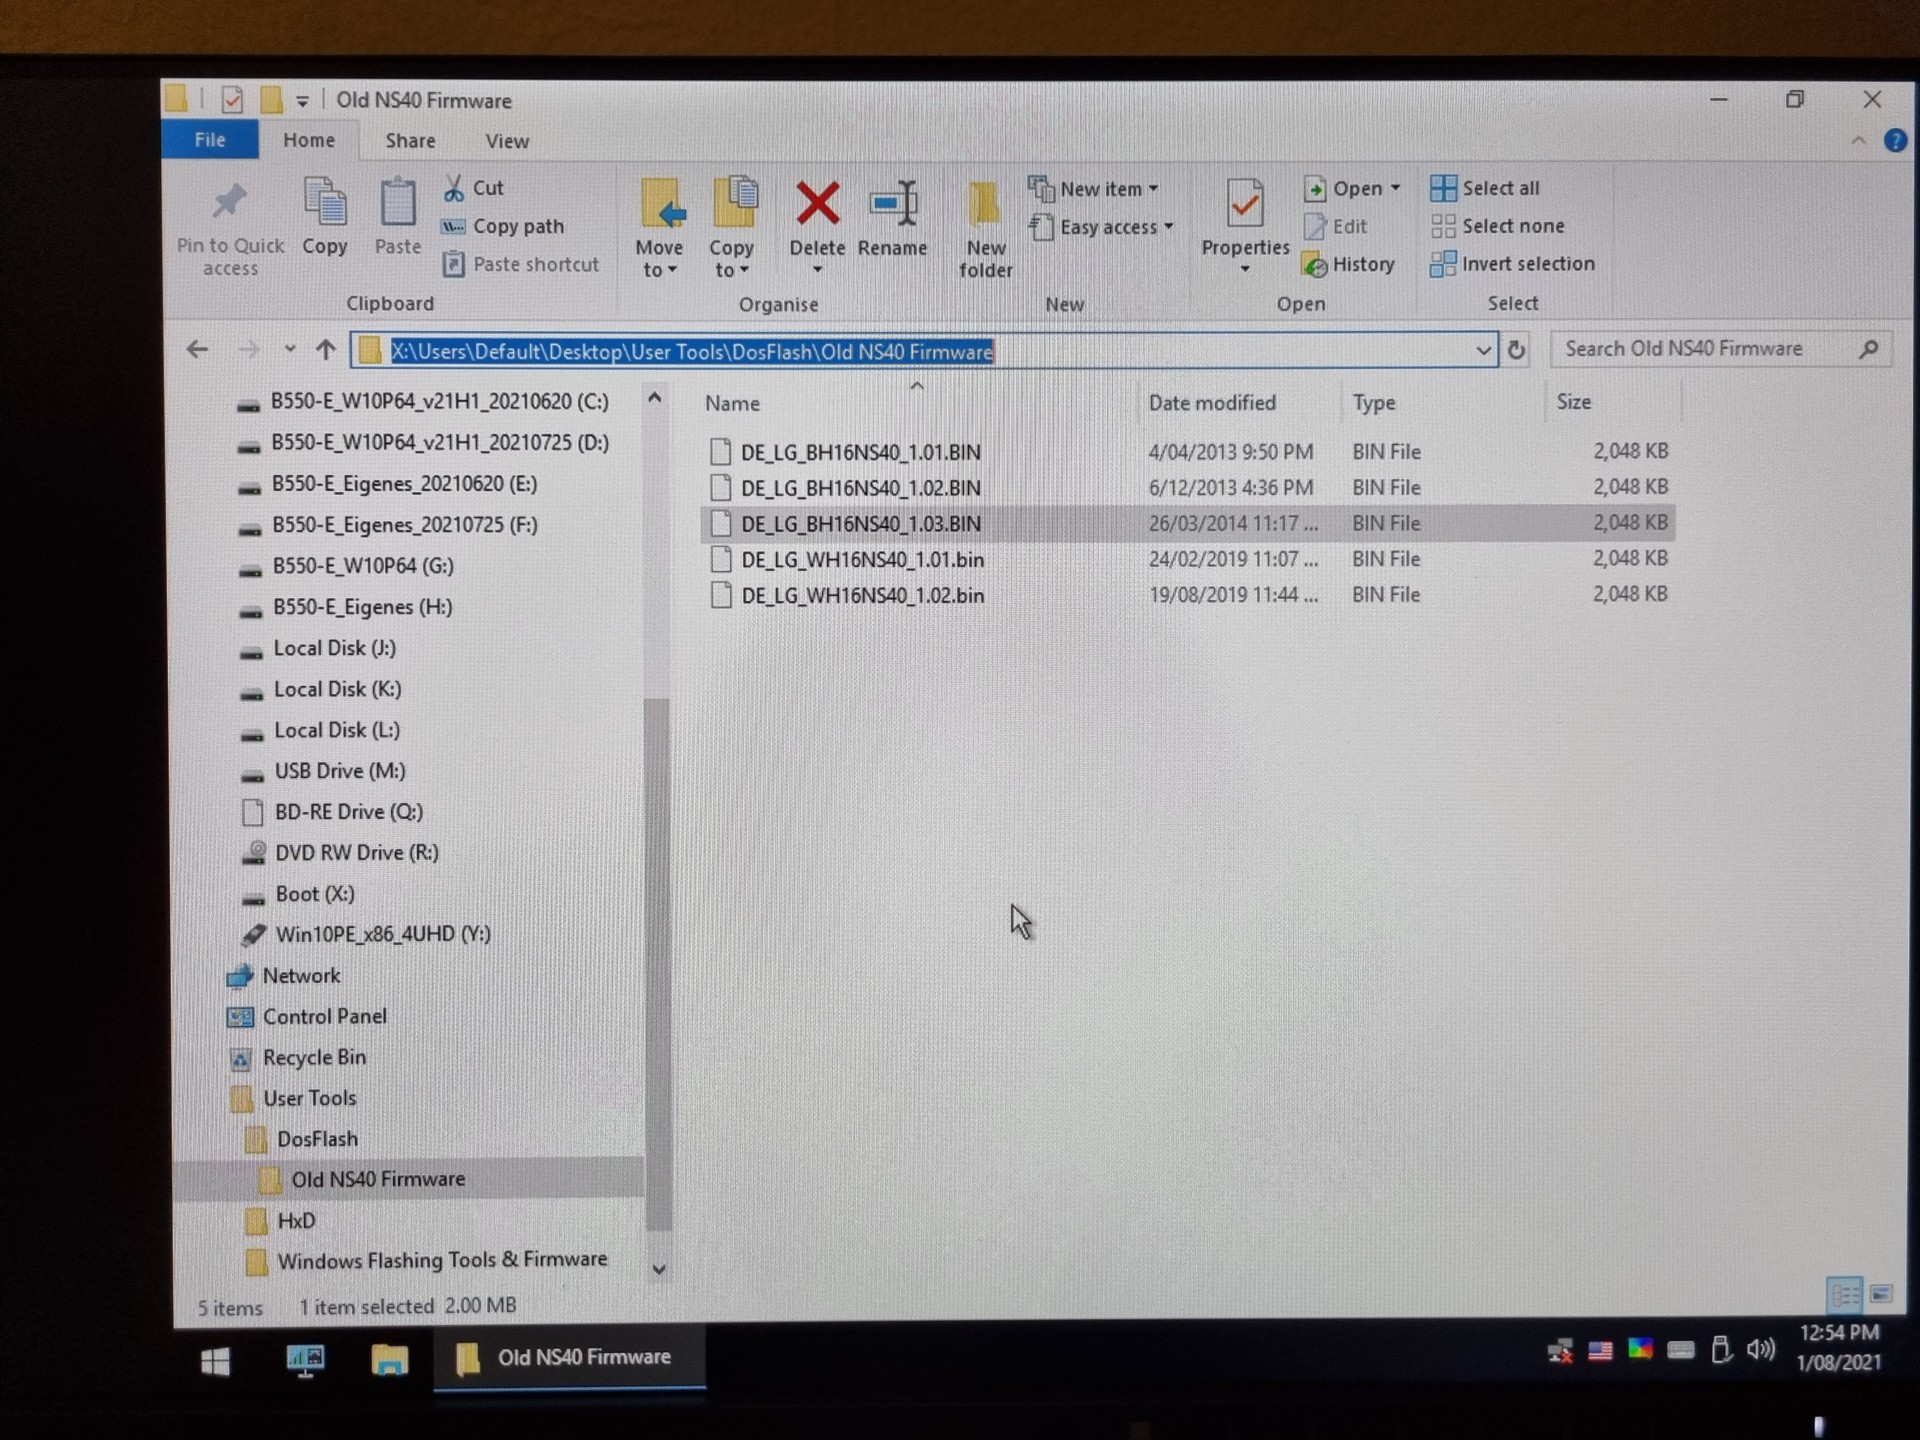
Task: Click Select all button
Action: (1486, 188)
